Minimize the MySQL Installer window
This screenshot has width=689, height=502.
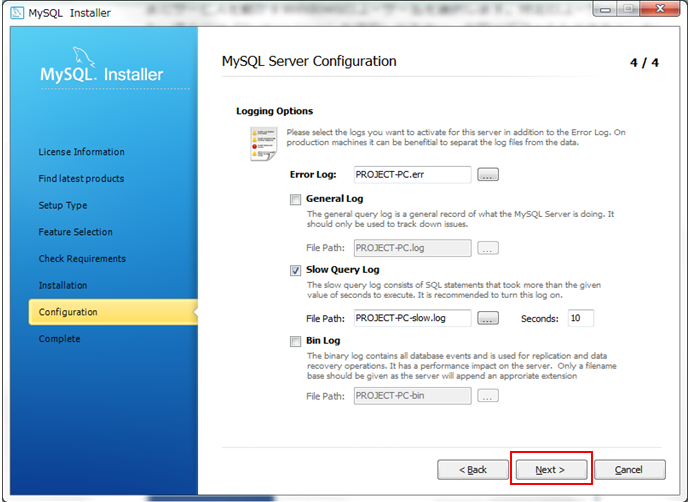pos(605,9)
